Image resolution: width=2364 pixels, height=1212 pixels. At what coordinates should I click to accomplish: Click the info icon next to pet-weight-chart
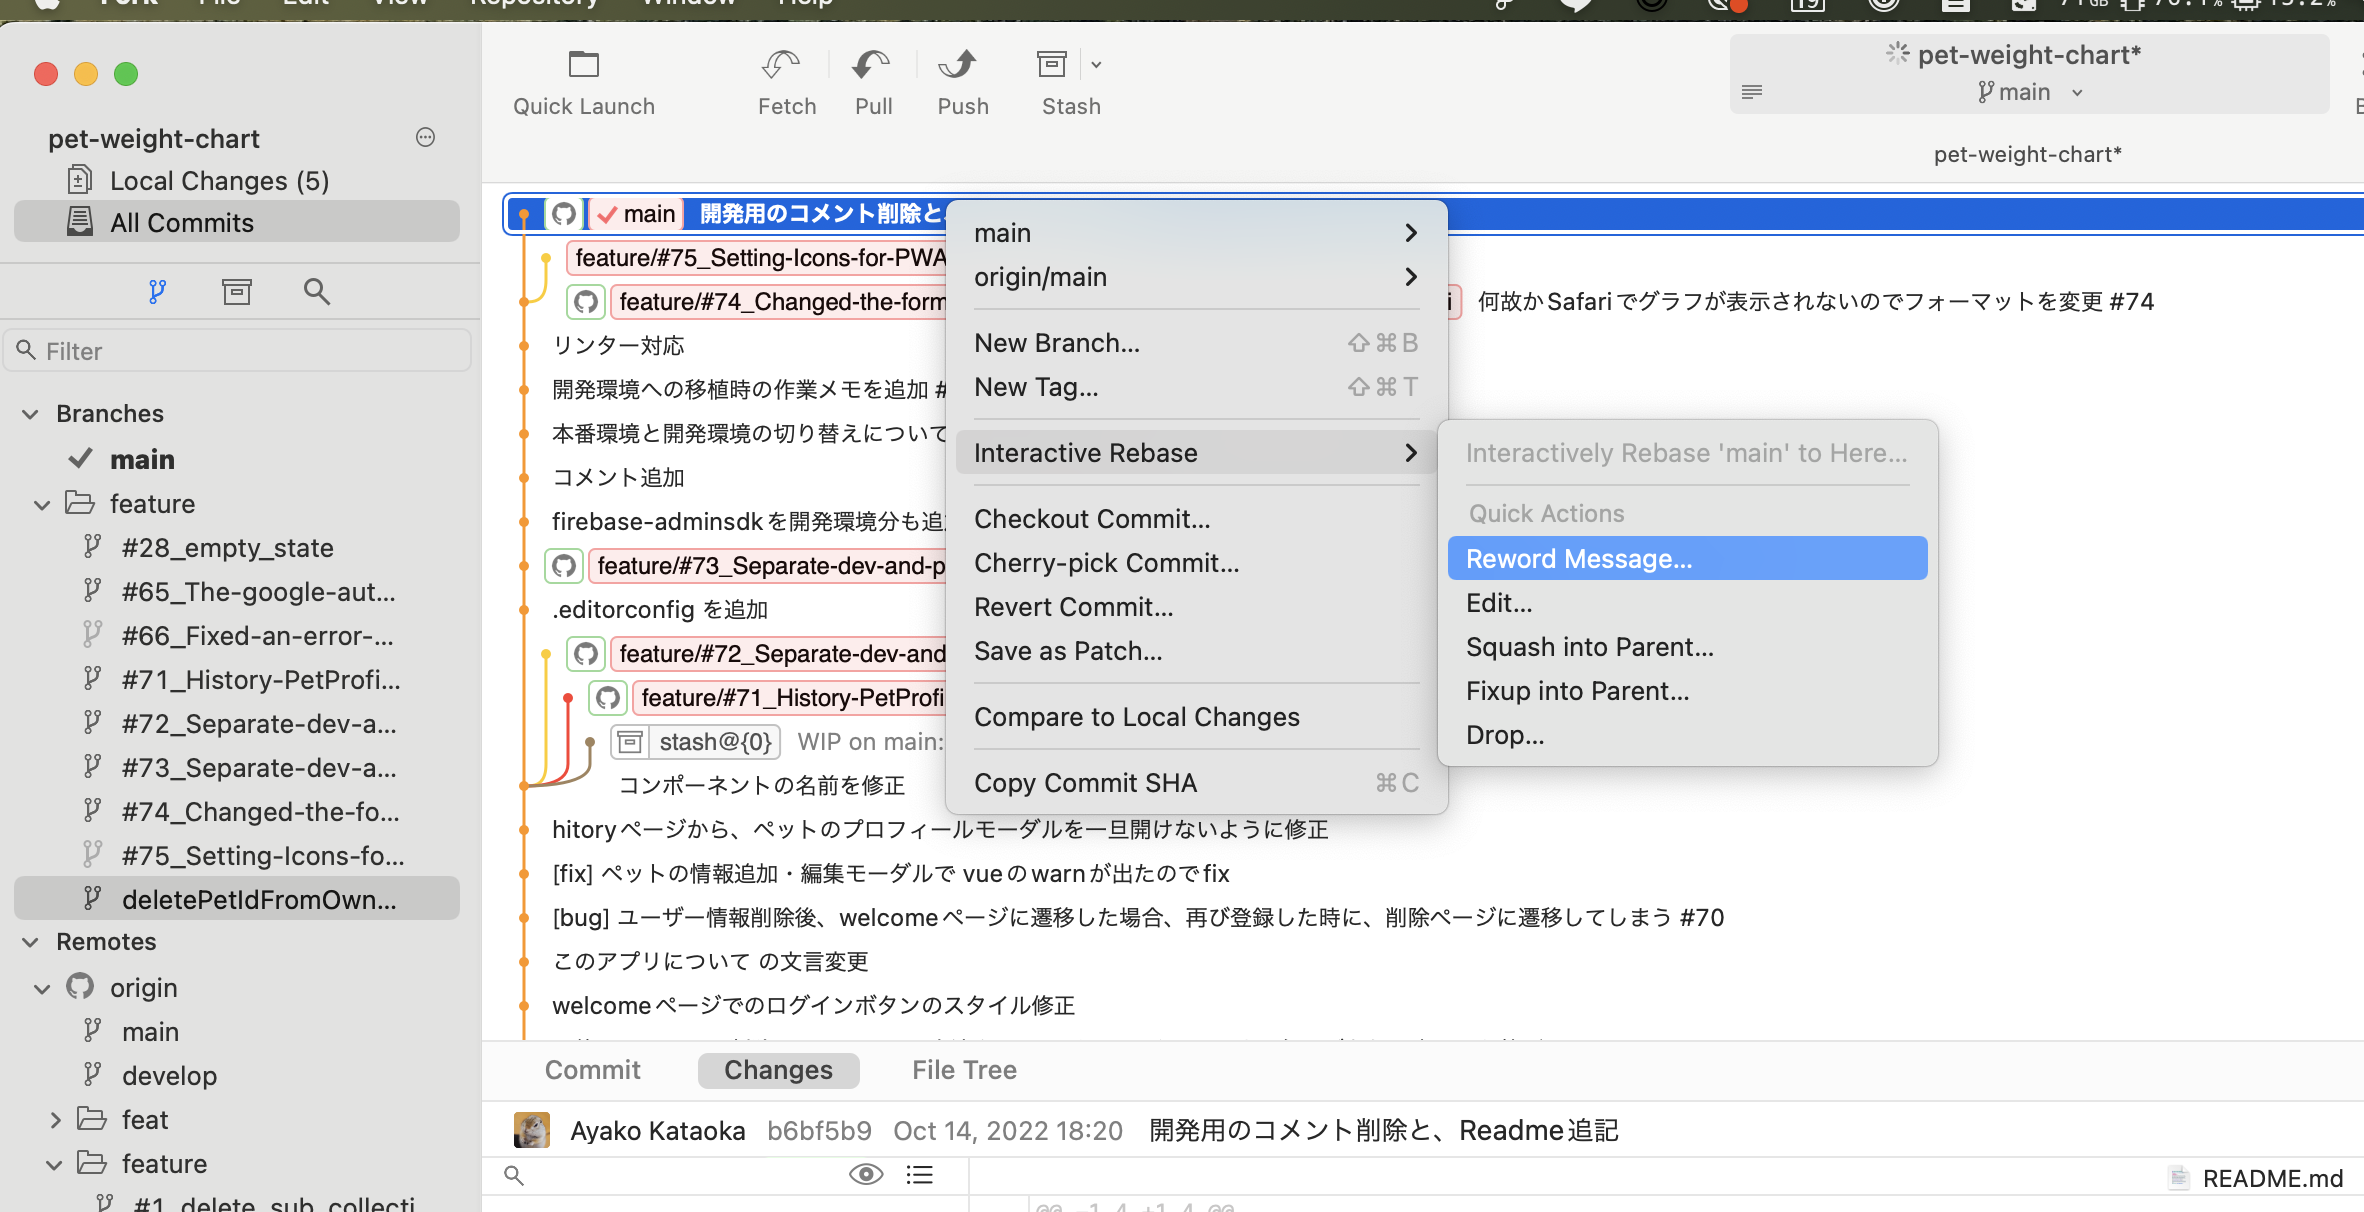coord(425,137)
